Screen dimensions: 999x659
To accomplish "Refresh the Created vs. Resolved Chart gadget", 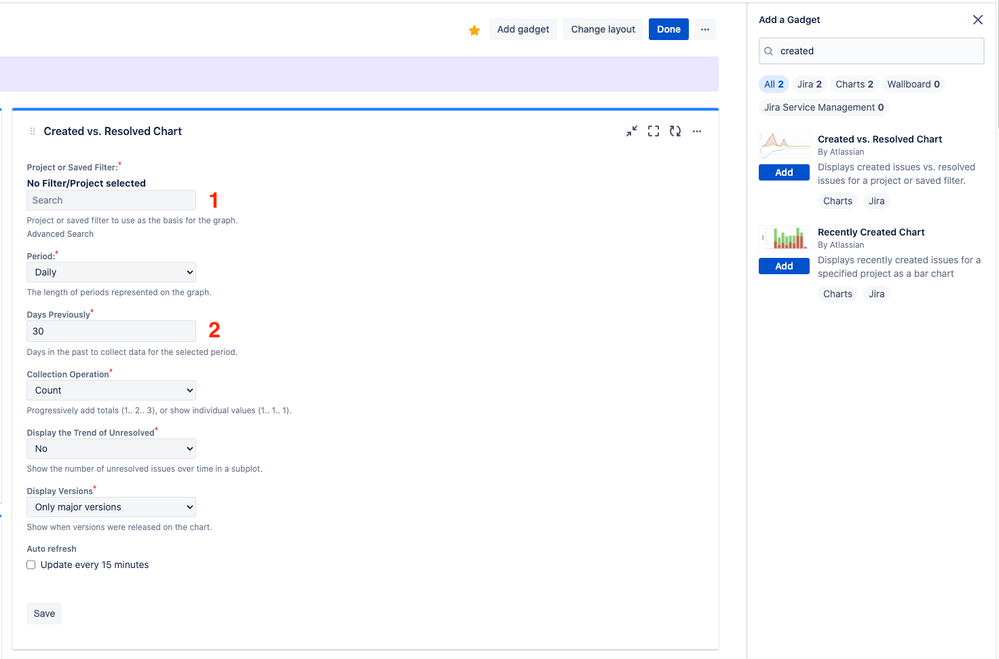I will tap(675, 131).
